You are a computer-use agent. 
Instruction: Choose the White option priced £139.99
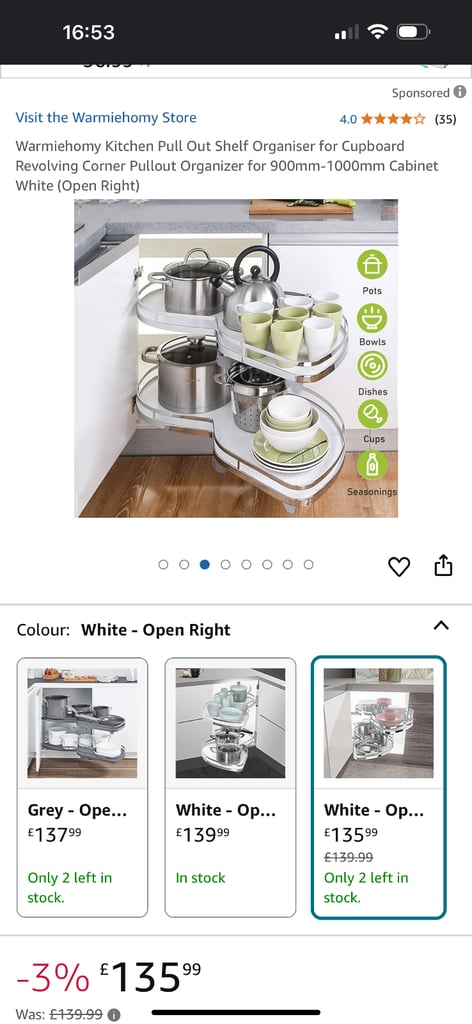click(x=230, y=788)
